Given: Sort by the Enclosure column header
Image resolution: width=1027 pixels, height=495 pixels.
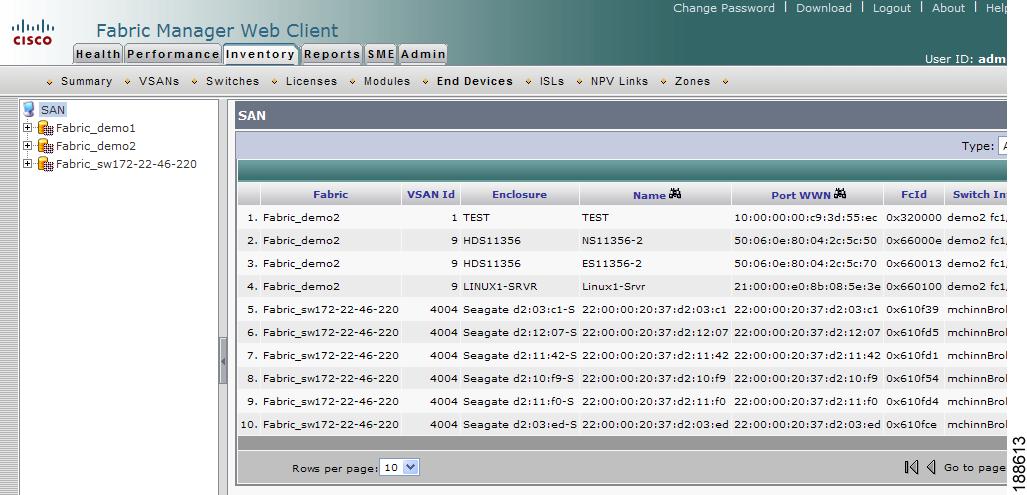Looking at the screenshot, I should pyautogui.click(x=519, y=194).
